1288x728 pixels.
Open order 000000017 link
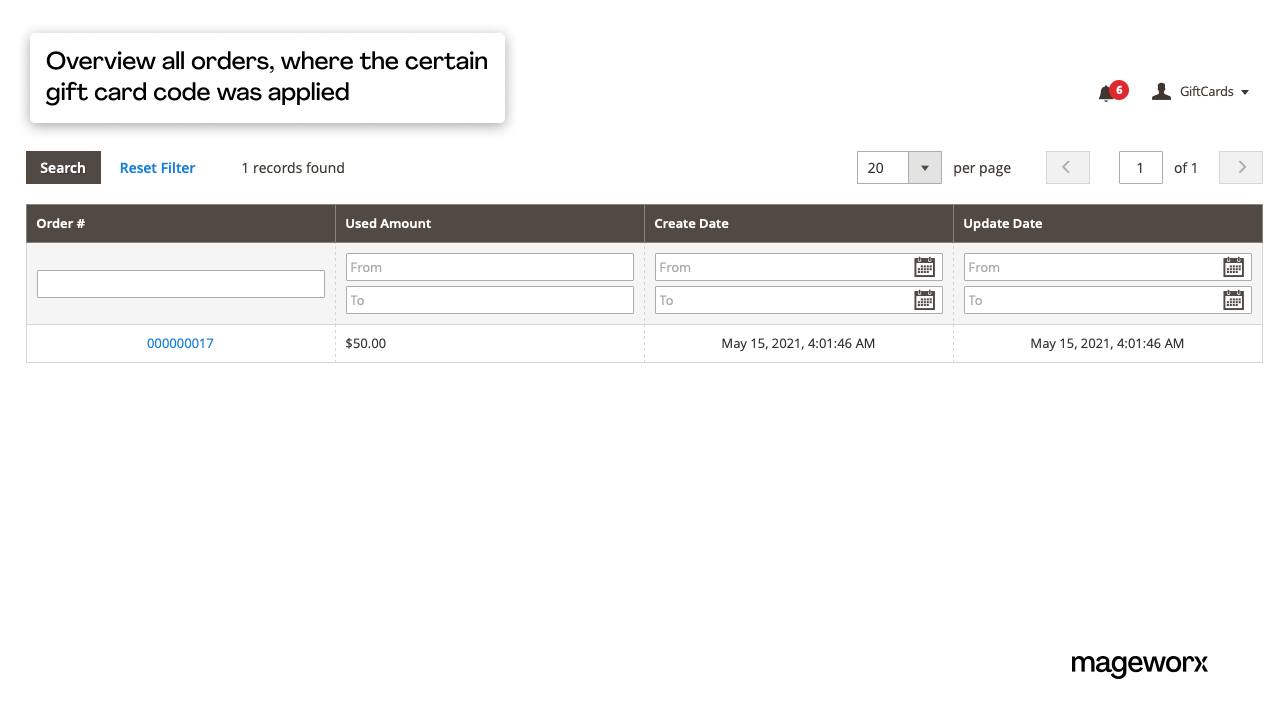pos(180,343)
